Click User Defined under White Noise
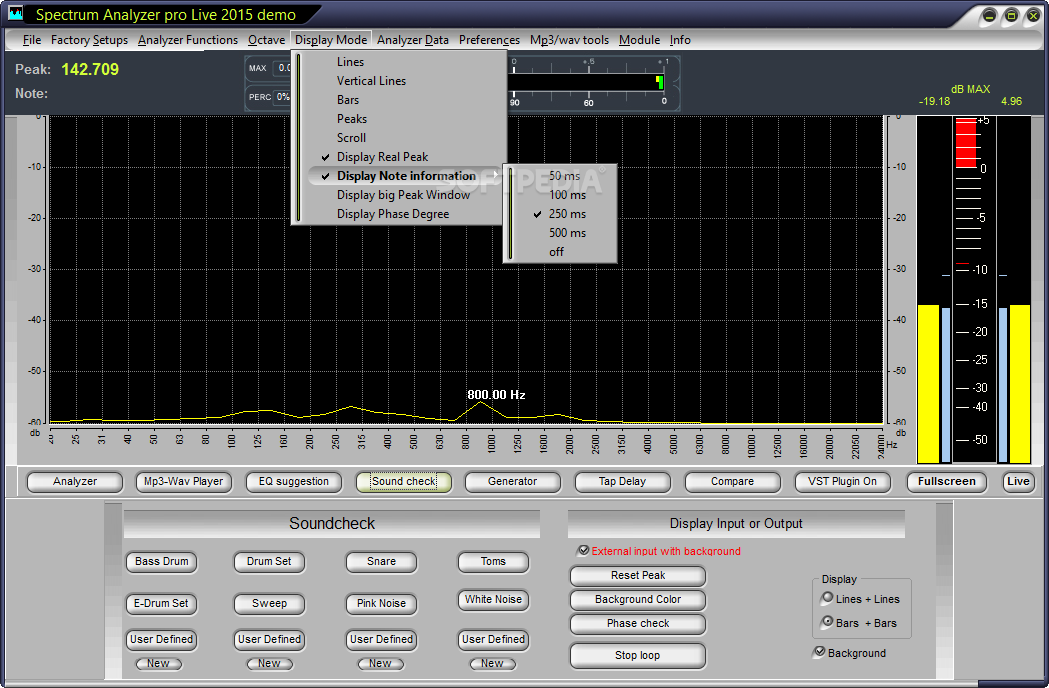Viewport: 1049px width, 688px height. (x=493, y=639)
